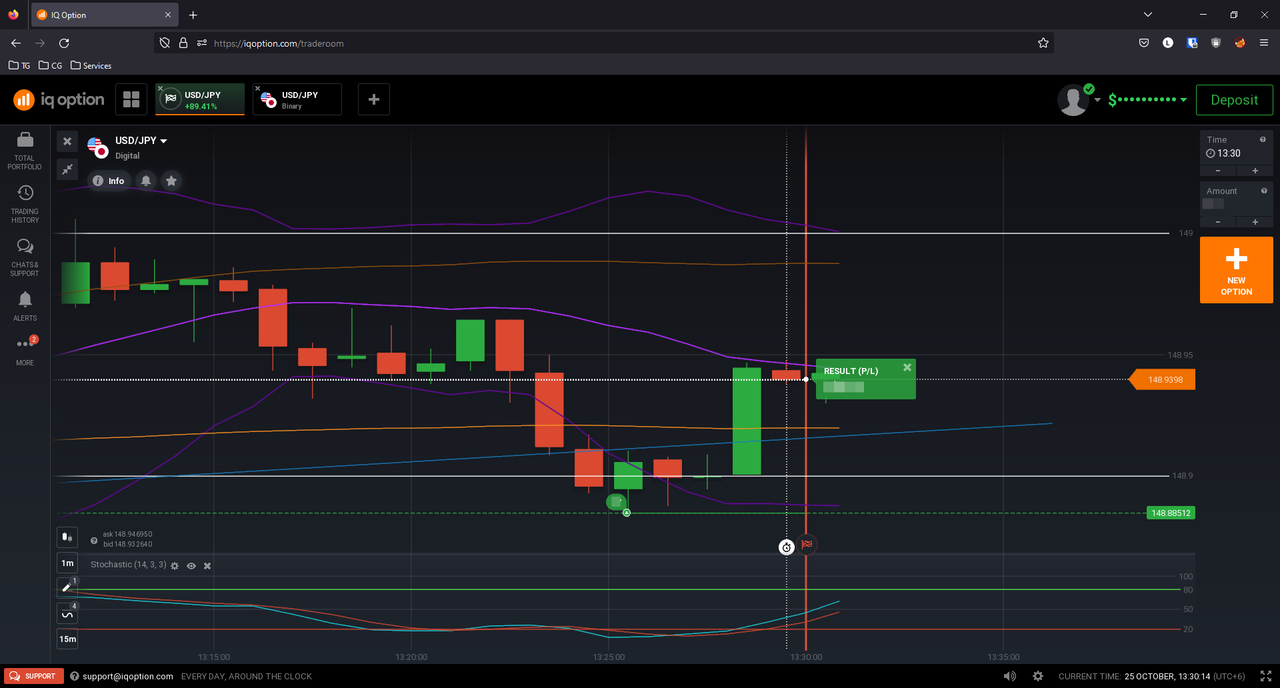The image size is (1280, 688).
Task: Click support@iqoption.com email link
Action: click(x=127, y=676)
